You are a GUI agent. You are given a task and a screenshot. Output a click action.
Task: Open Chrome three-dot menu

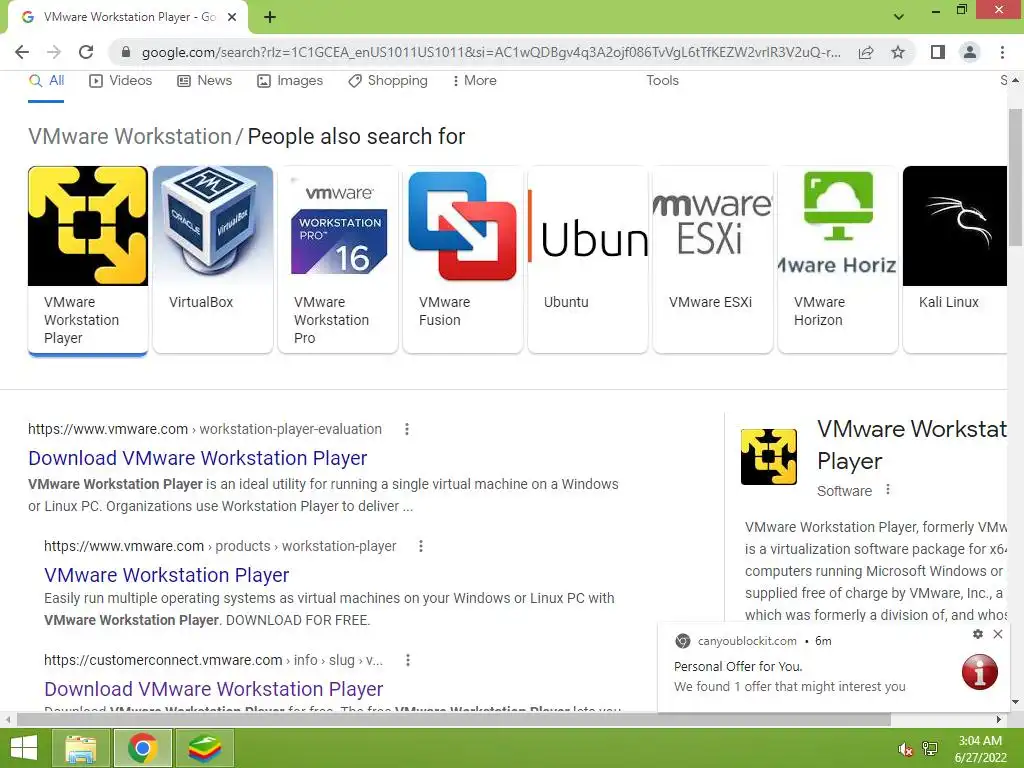tap(1002, 52)
